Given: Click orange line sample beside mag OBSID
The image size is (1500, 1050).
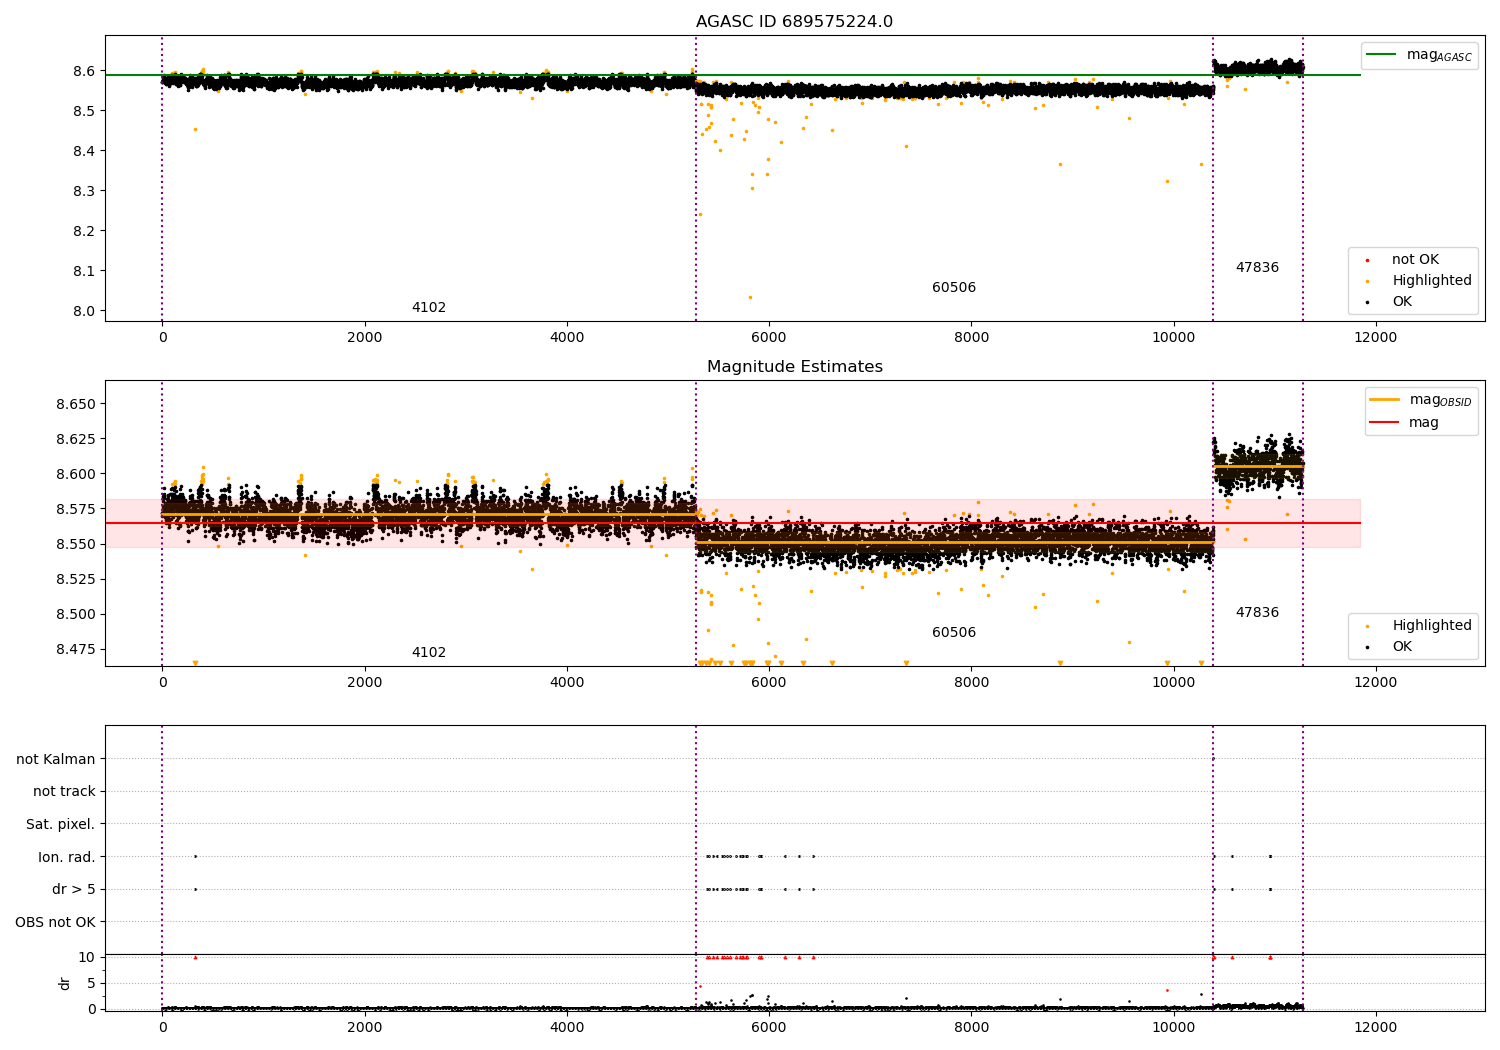Looking at the screenshot, I should tap(1384, 400).
